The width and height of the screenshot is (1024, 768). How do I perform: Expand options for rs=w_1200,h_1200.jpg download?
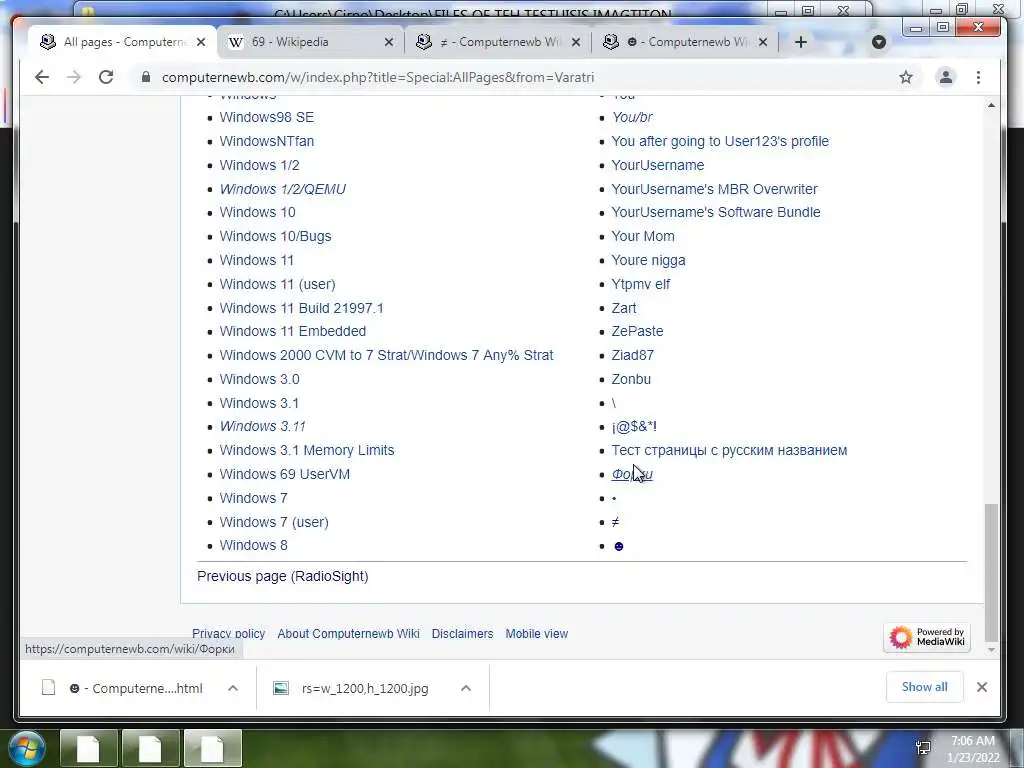click(x=466, y=688)
